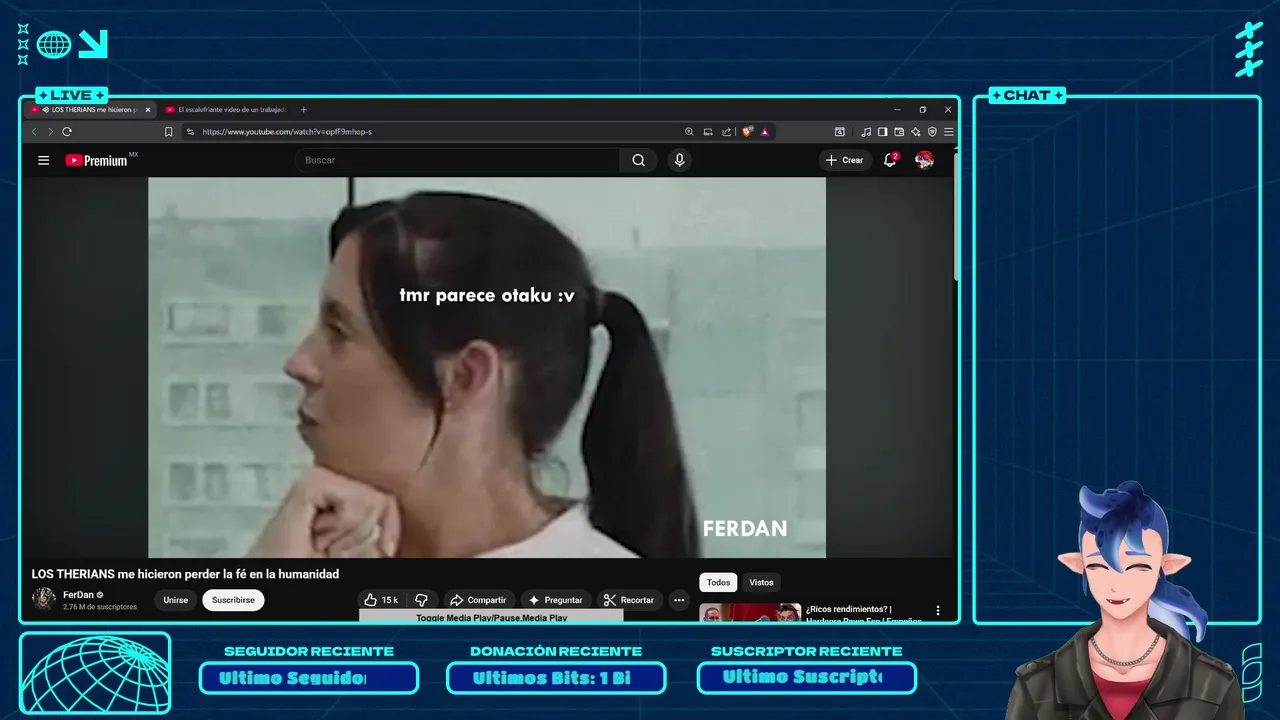The height and width of the screenshot is (720, 1280).
Task: Click the magnifier search button
Action: click(x=638, y=160)
